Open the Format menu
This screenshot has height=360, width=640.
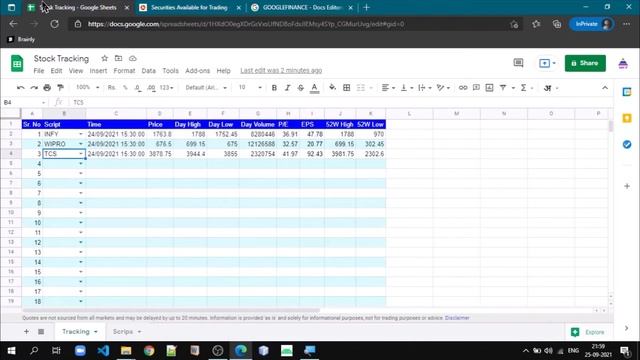click(124, 71)
